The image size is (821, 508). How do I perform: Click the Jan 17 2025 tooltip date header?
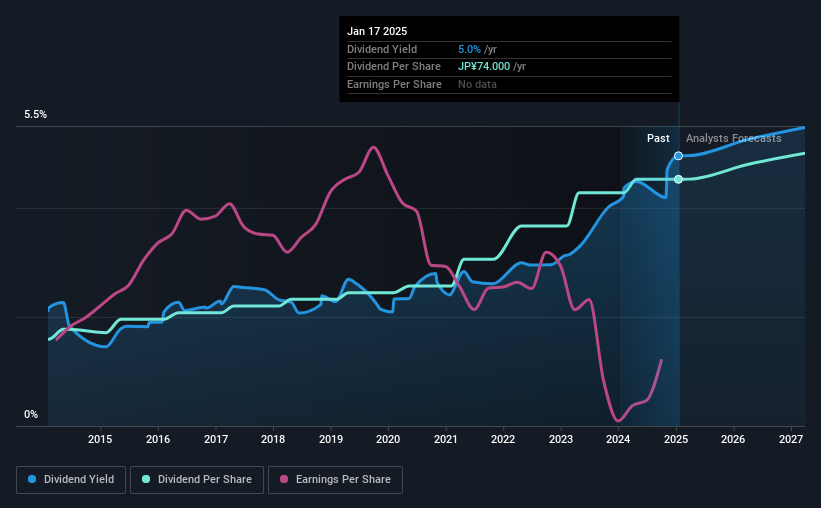pos(378,32)
